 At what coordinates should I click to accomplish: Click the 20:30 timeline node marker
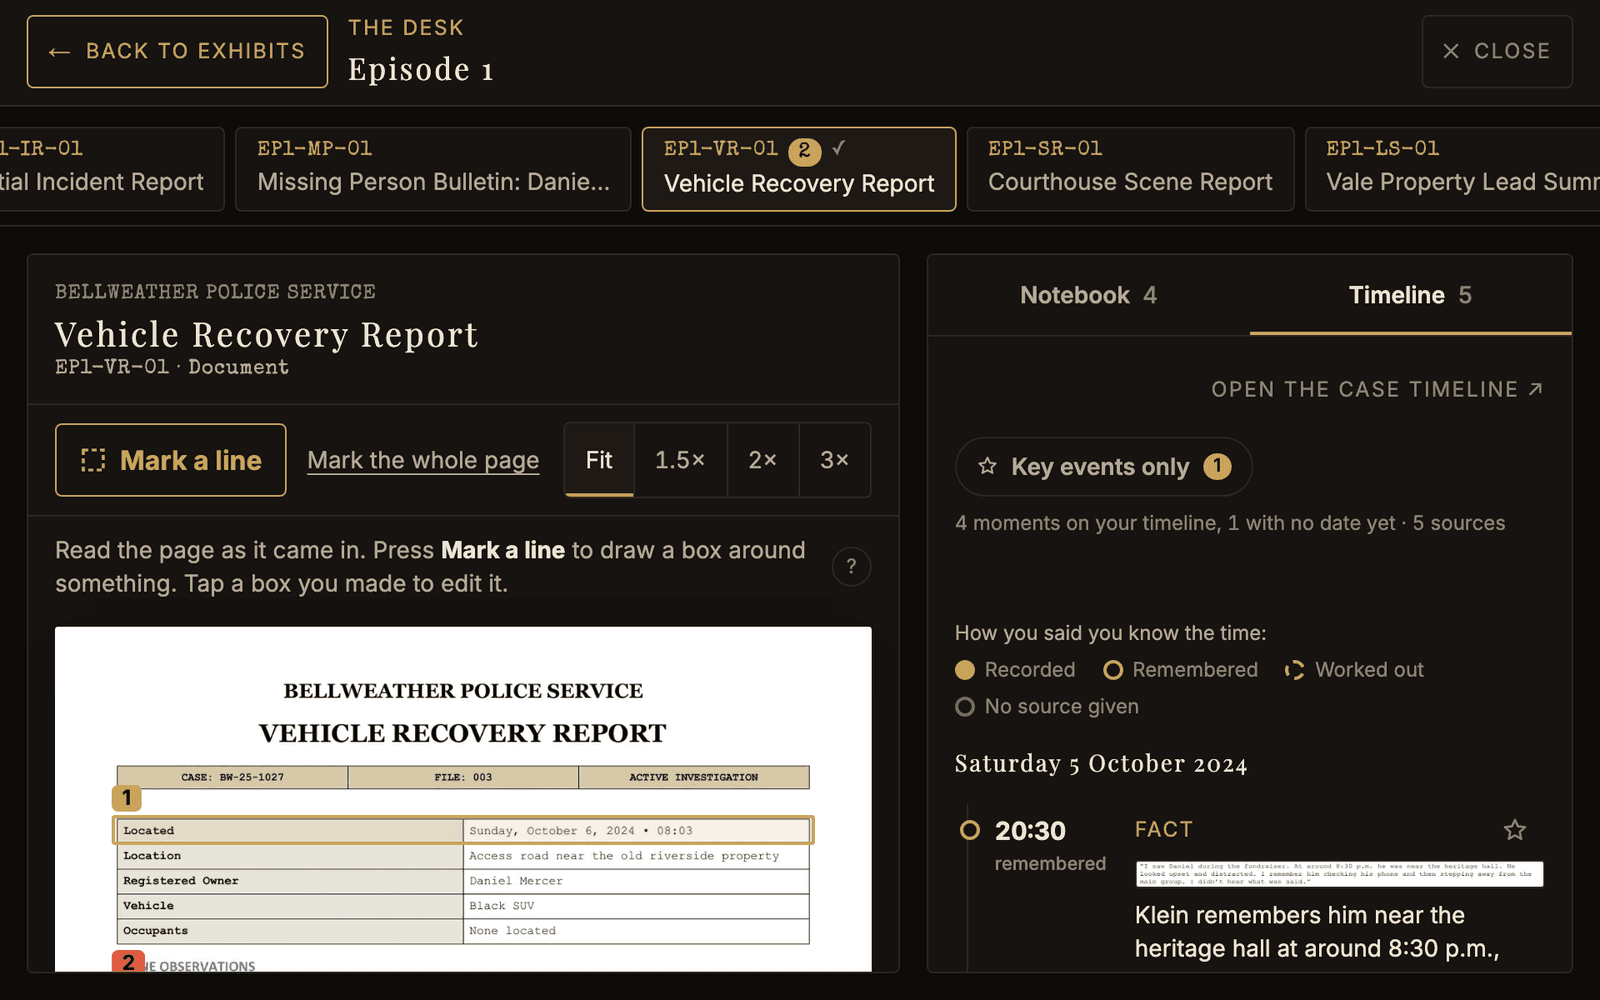coord(969,830)
